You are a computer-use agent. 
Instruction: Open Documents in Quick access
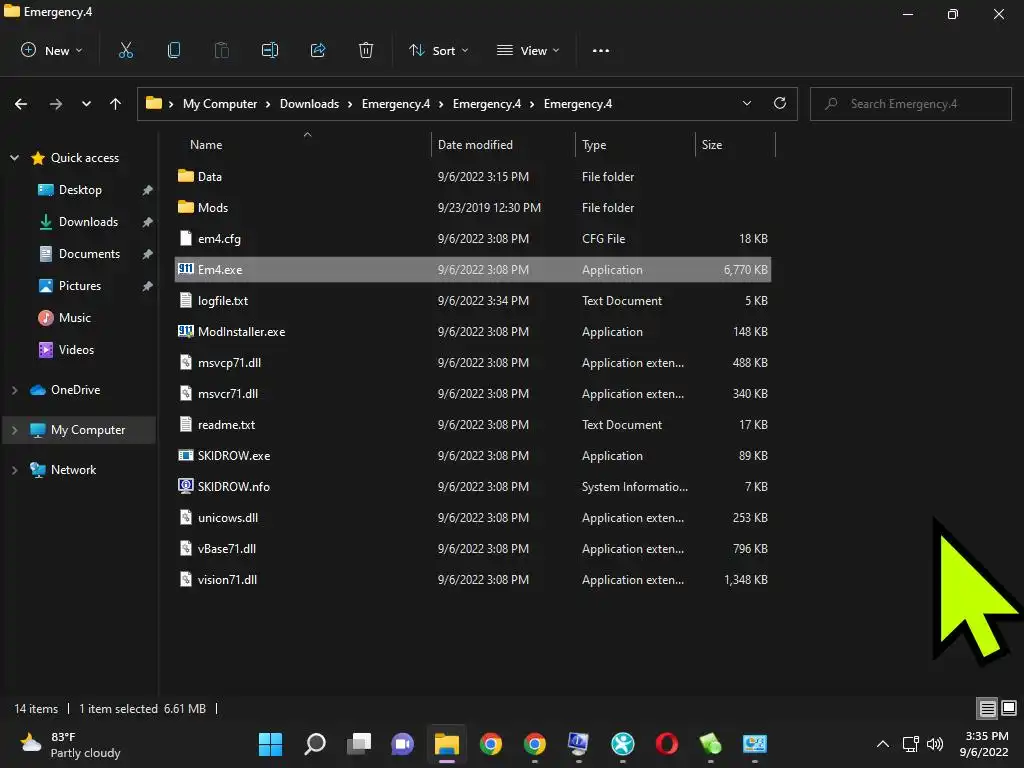[x=89, y=254]
